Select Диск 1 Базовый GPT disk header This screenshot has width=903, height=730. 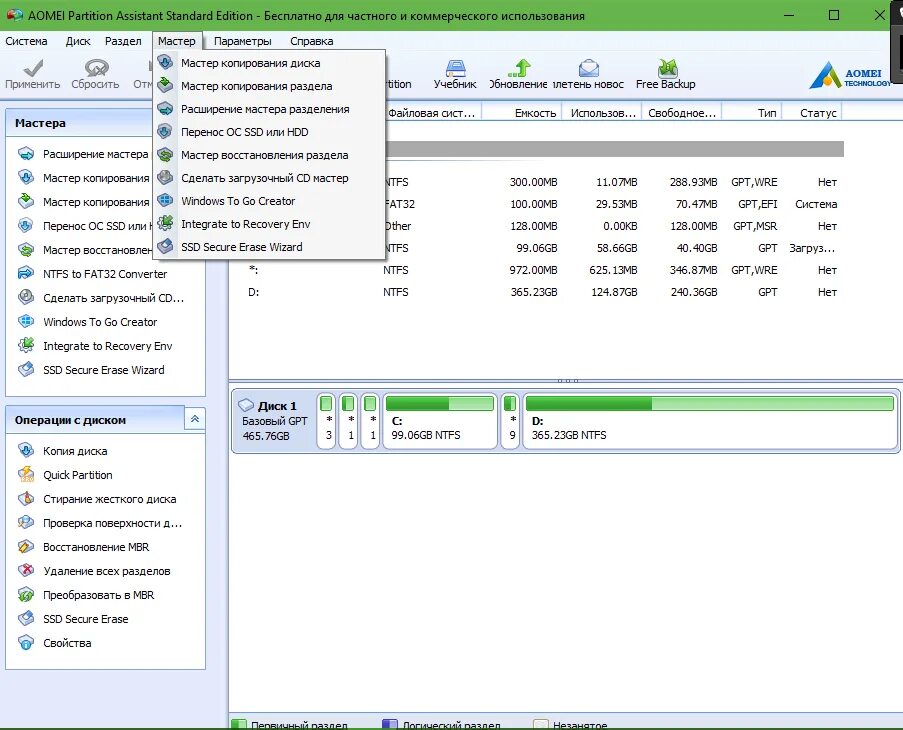point(274,421)
